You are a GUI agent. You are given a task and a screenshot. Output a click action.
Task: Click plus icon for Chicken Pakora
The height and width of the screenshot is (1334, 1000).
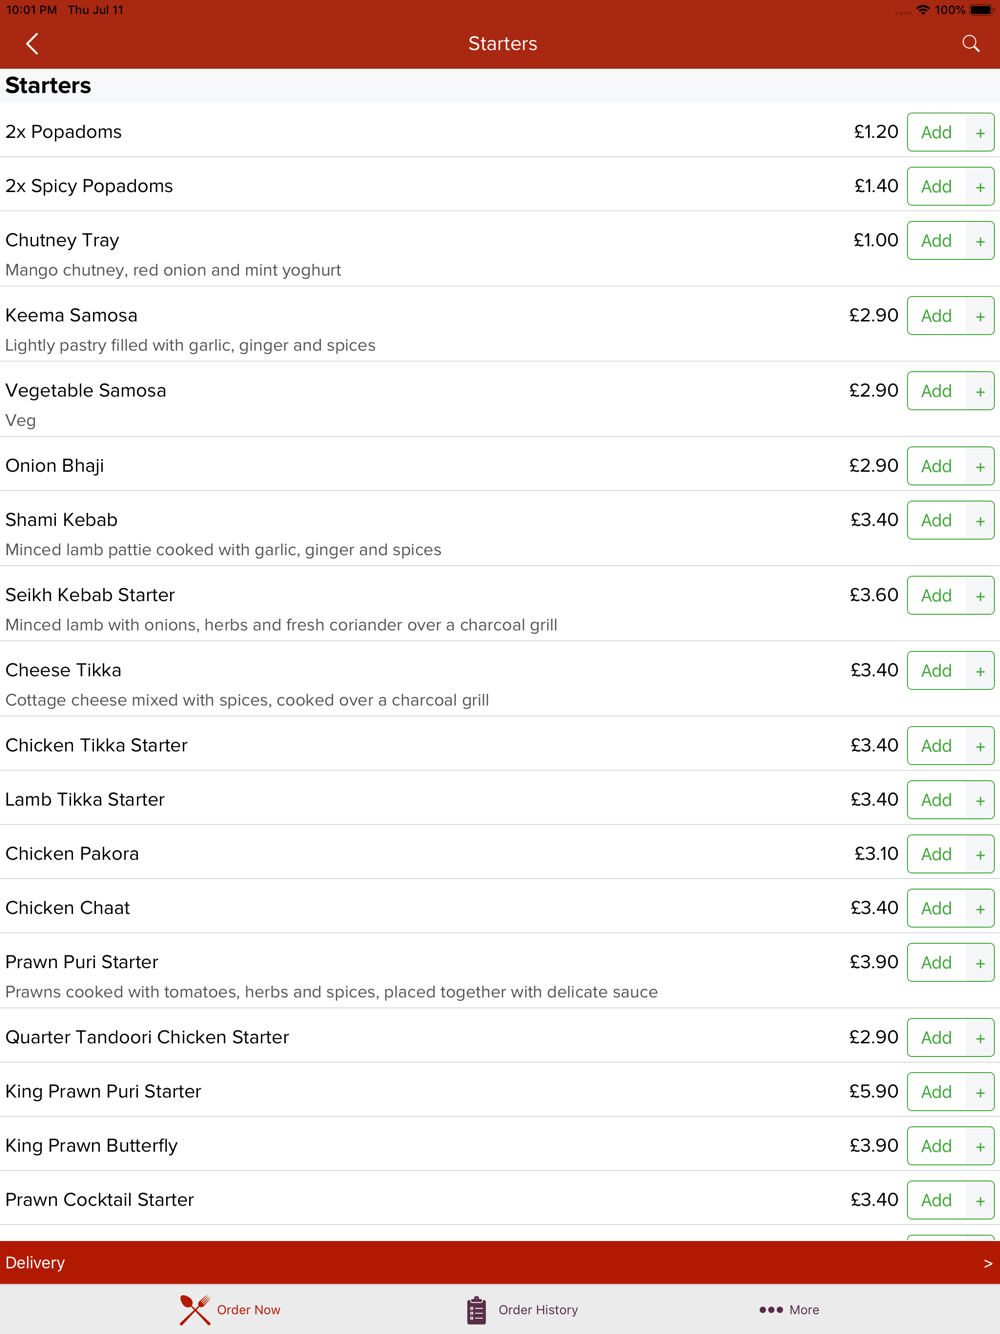[980, 855]
